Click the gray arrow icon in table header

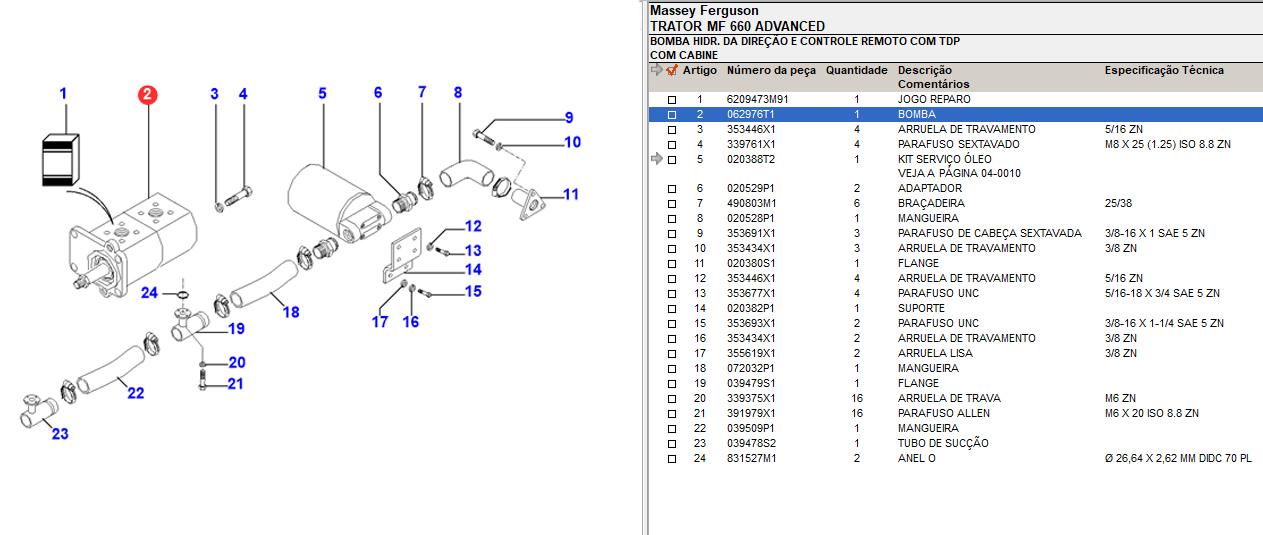pos(657,70)
